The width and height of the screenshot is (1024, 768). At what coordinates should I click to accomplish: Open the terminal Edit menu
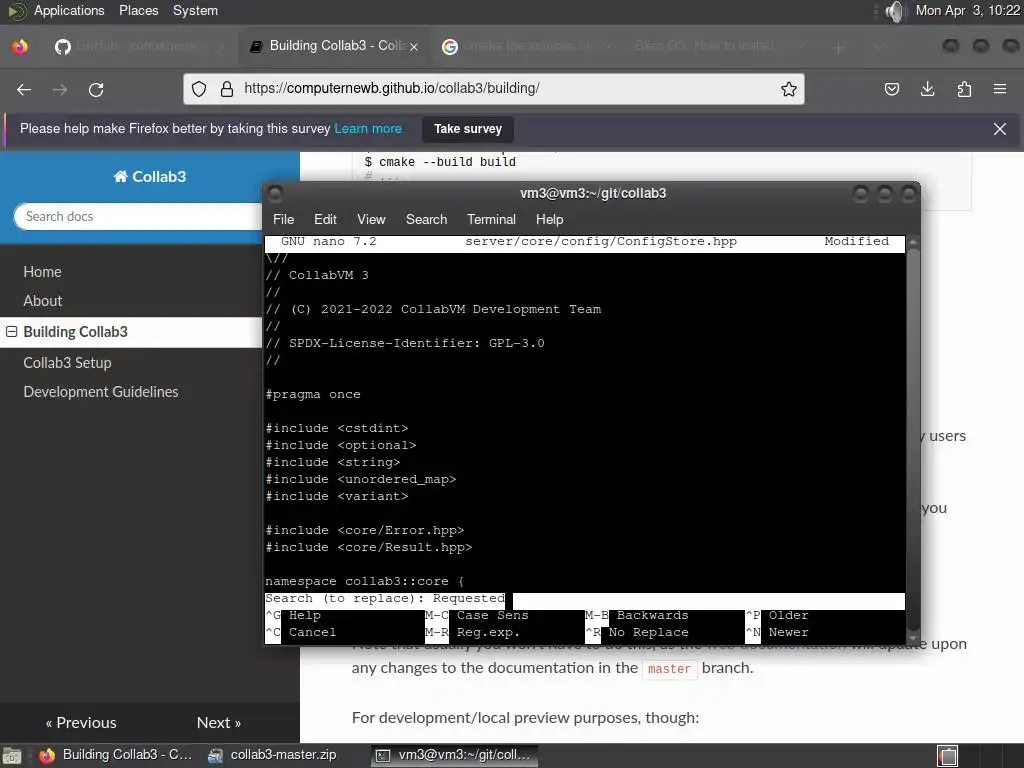pos(325,219)
